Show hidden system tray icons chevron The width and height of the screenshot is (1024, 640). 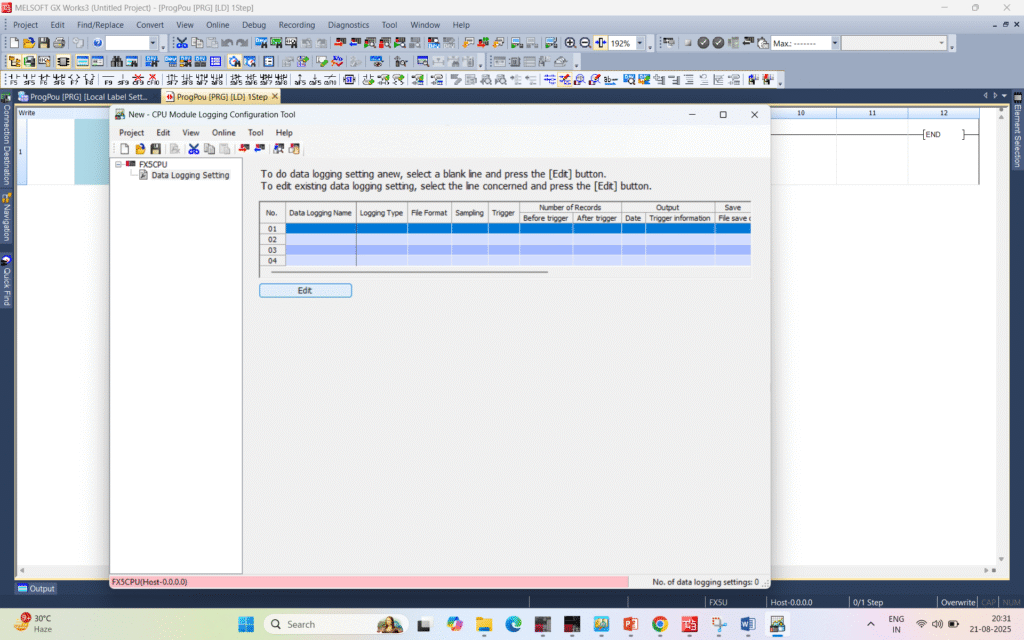871,624
